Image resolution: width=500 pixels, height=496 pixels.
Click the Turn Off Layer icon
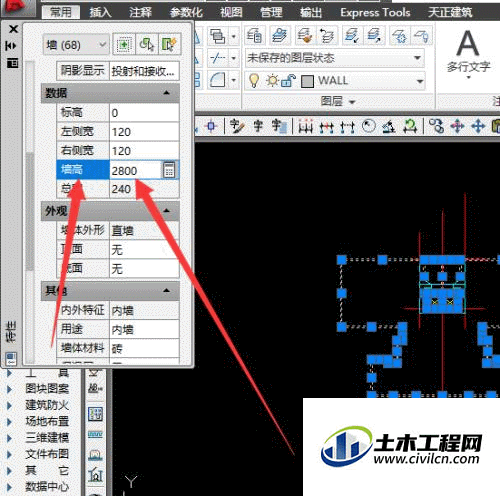[x=422, y=35]
